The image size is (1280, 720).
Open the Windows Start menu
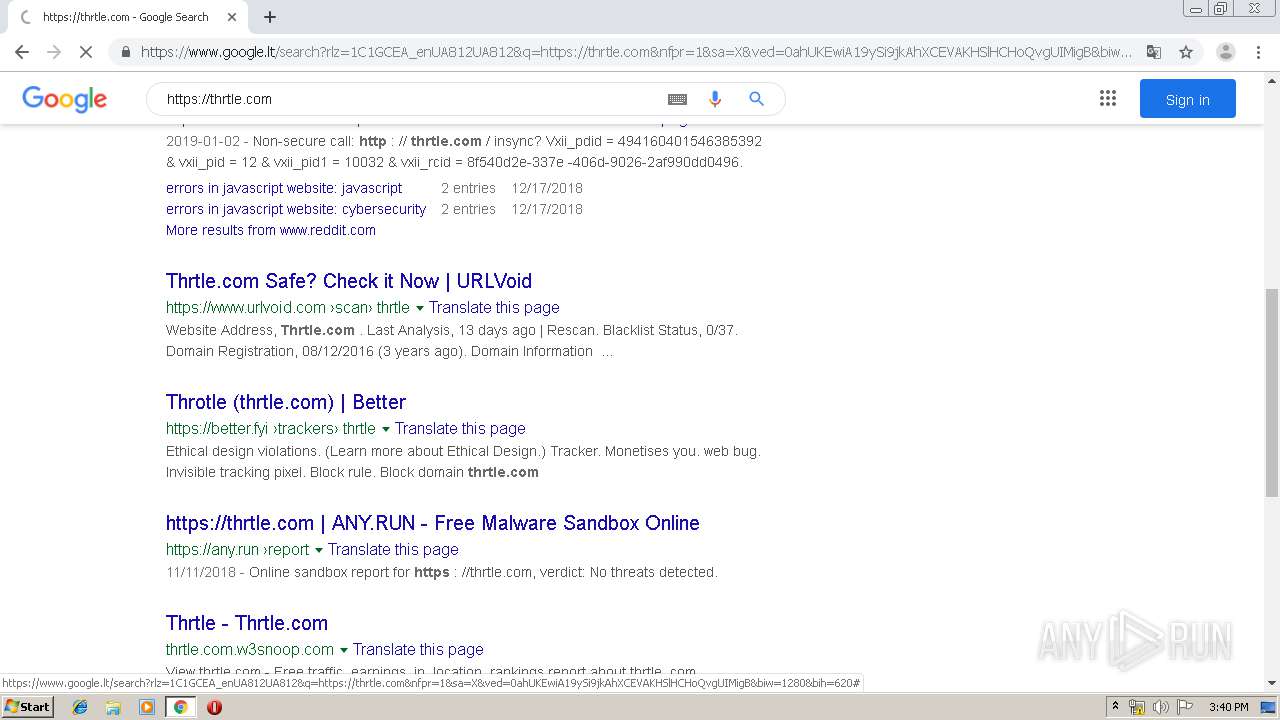pos(28,706)
